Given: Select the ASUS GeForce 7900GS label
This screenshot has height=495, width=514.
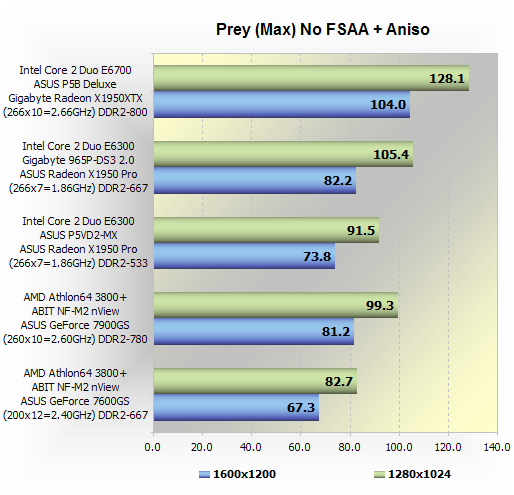Looking at the screenshot, I should coord(75,325).
